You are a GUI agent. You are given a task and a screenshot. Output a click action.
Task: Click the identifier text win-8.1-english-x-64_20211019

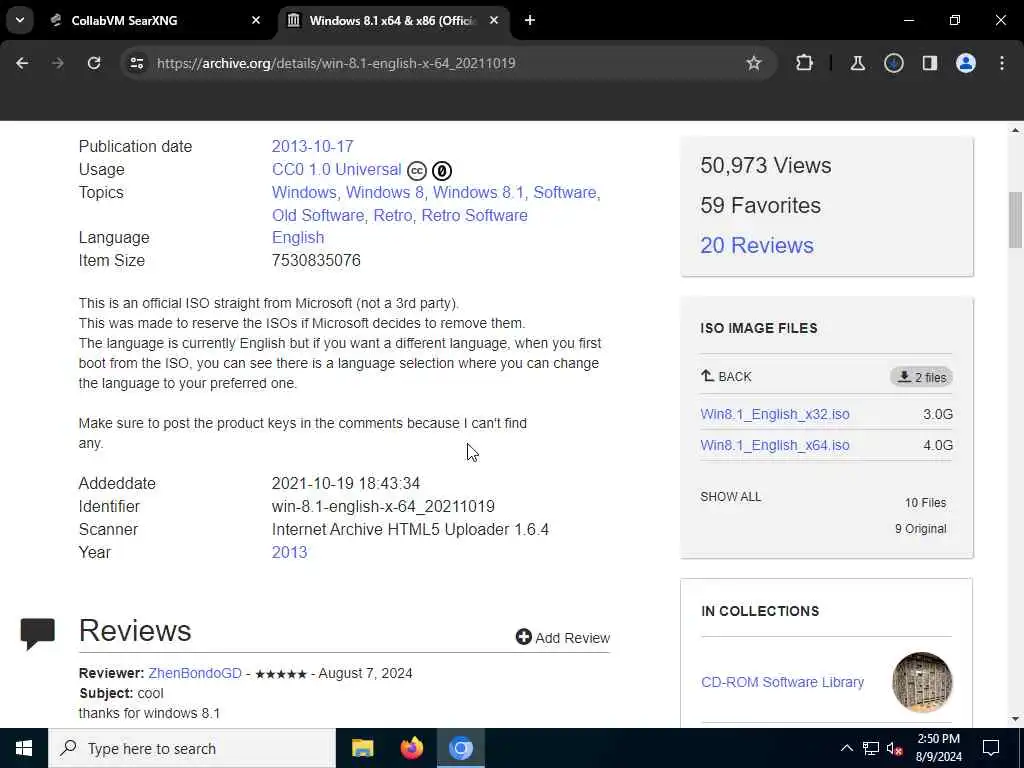pyautogui.click(x=383, y=507)
